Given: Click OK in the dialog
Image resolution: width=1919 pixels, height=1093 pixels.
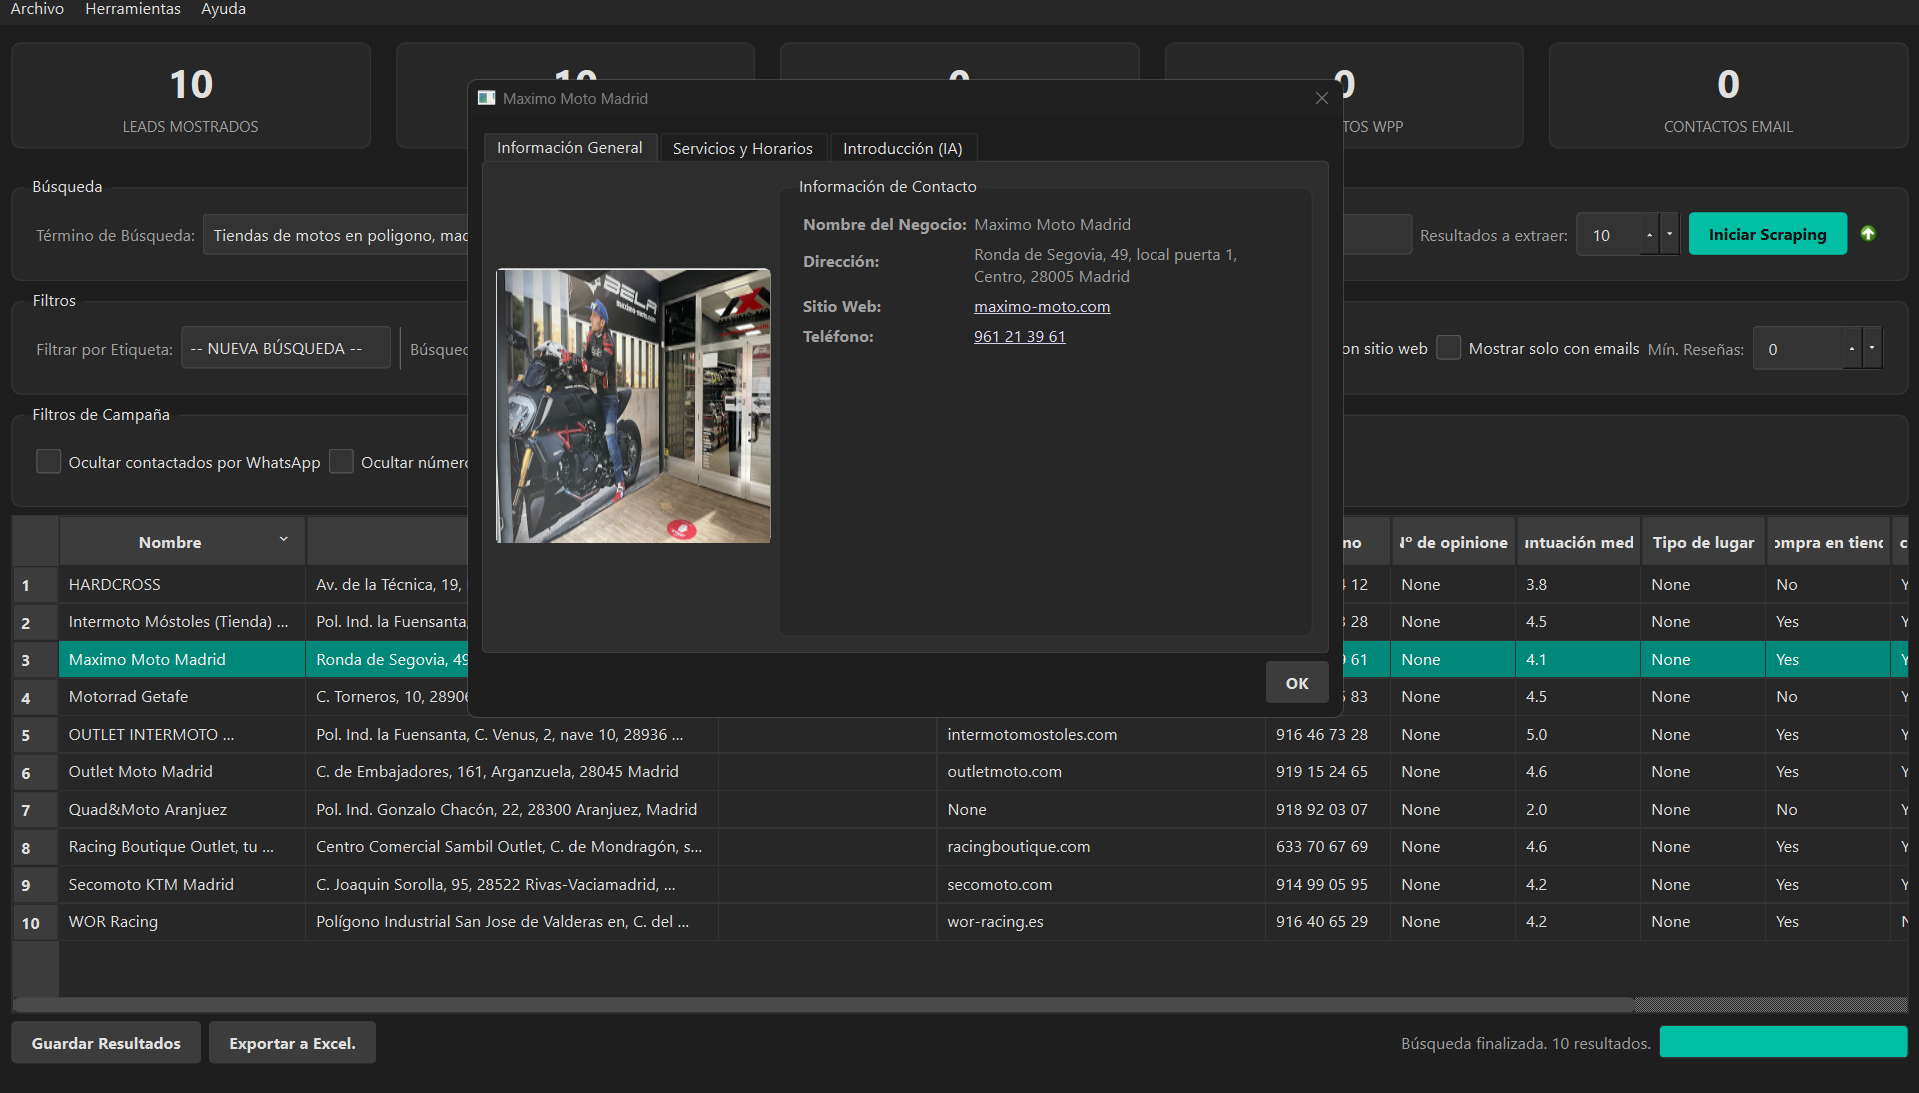Looking at the screenshot, I should [1297, 683].
